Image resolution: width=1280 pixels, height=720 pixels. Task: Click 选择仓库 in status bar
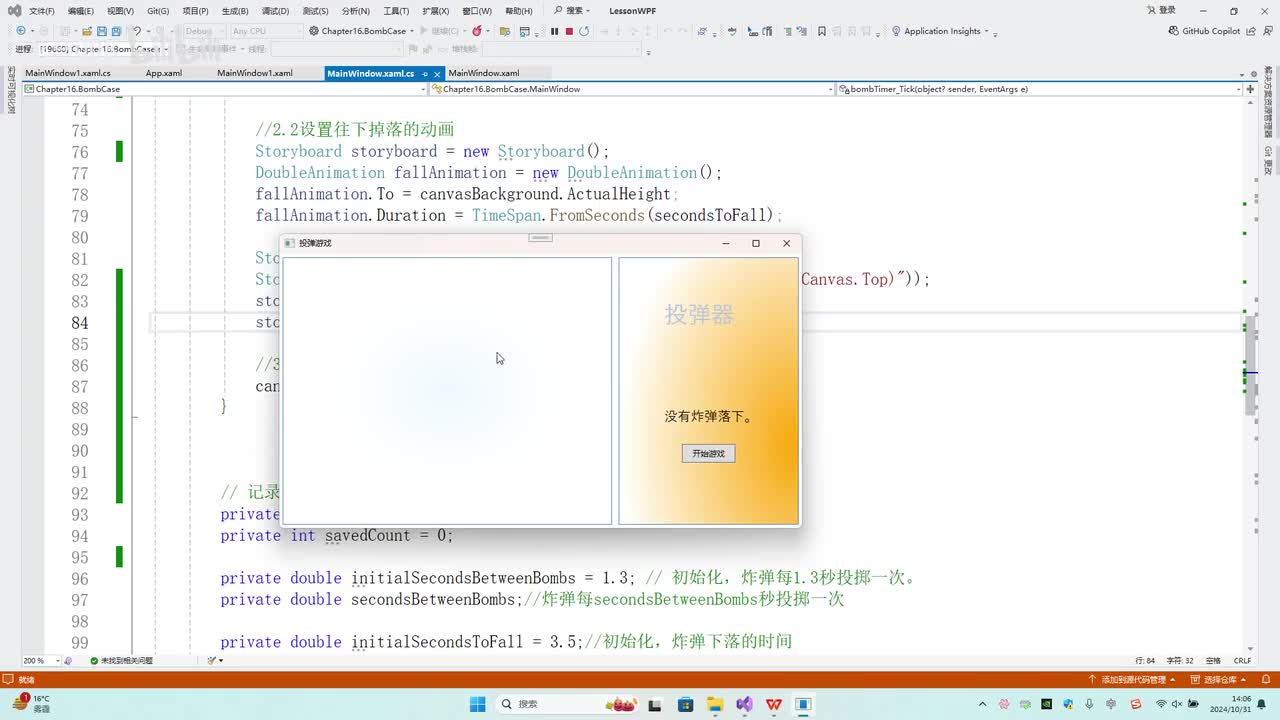coord(1220,679)
